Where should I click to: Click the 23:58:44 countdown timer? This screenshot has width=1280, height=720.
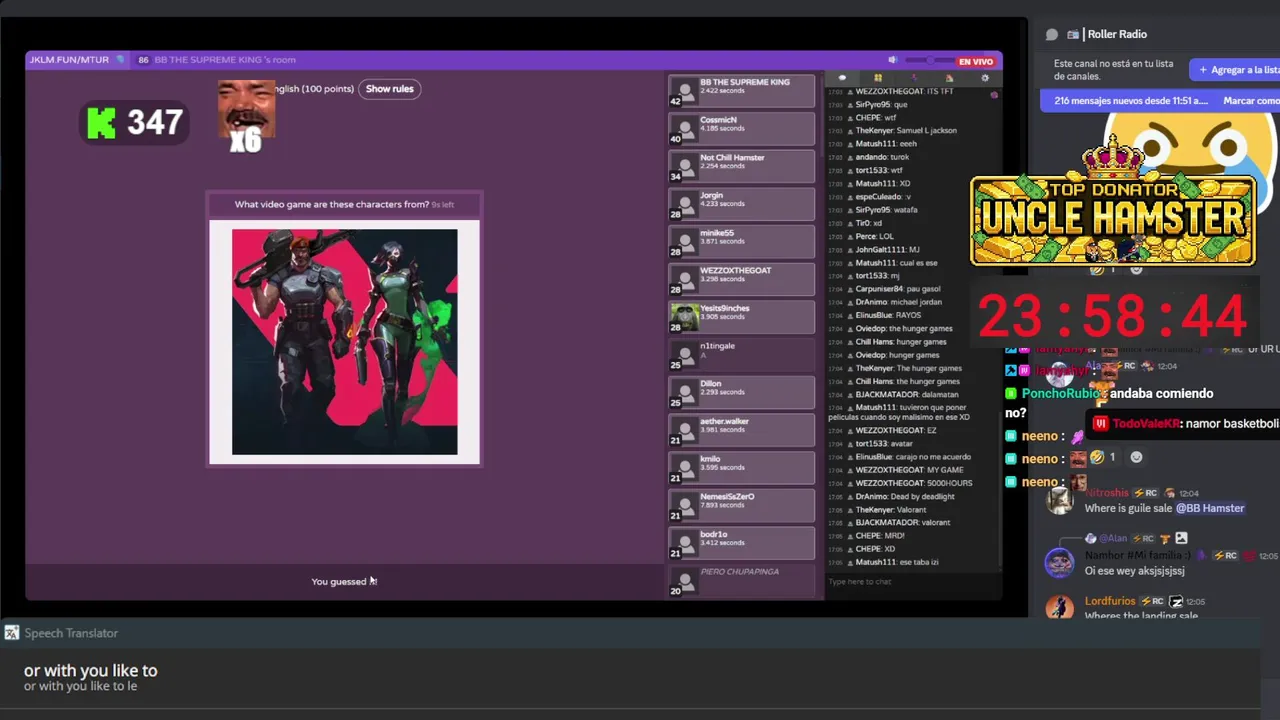[x=1112, y=317]
